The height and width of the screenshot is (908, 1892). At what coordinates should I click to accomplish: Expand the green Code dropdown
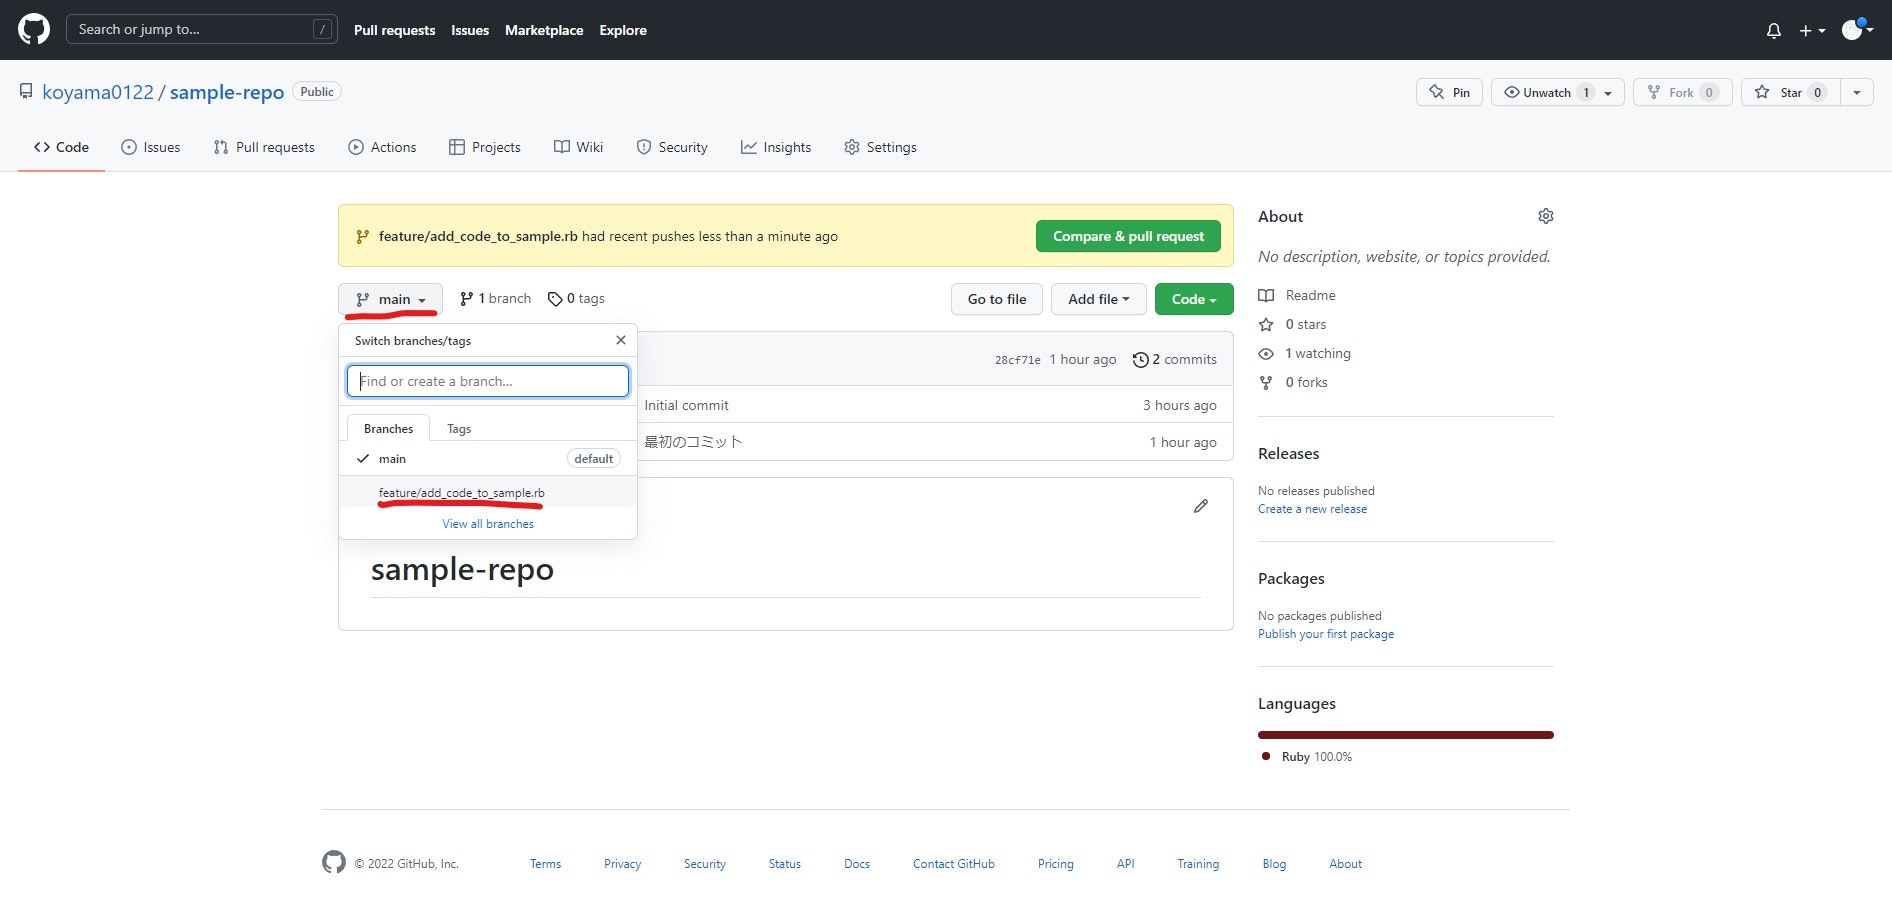point(1194,299)
